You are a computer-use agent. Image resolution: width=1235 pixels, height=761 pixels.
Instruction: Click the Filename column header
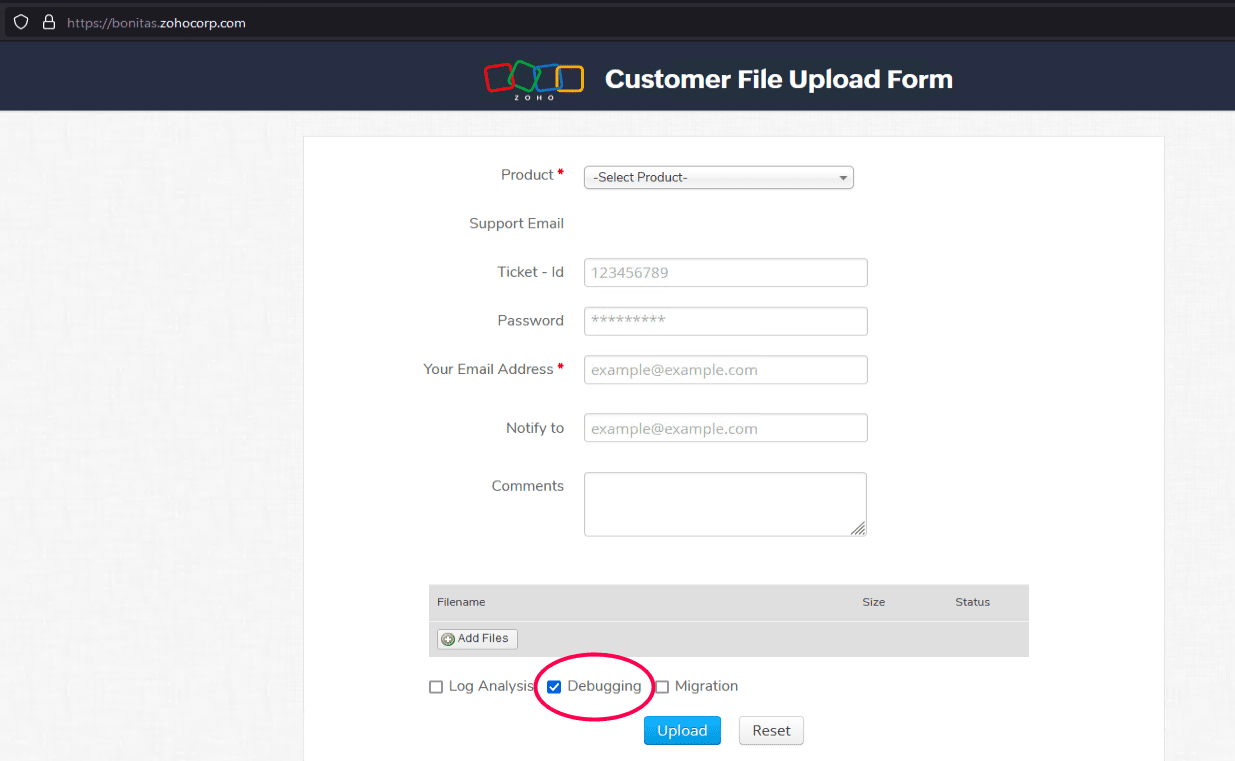461,602
